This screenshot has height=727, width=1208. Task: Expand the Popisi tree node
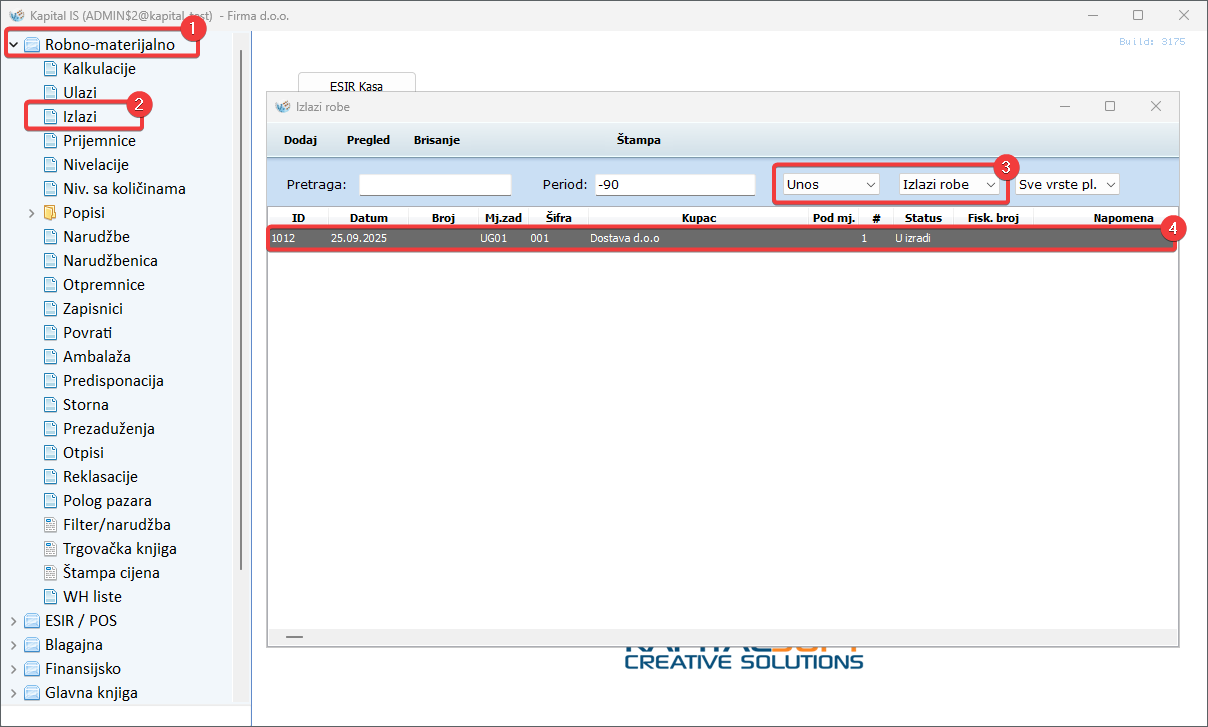(32, 213)
